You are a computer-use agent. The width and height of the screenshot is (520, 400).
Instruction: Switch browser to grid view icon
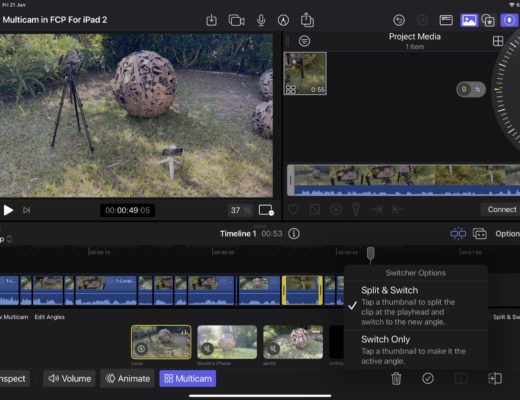tap(498, 41)
